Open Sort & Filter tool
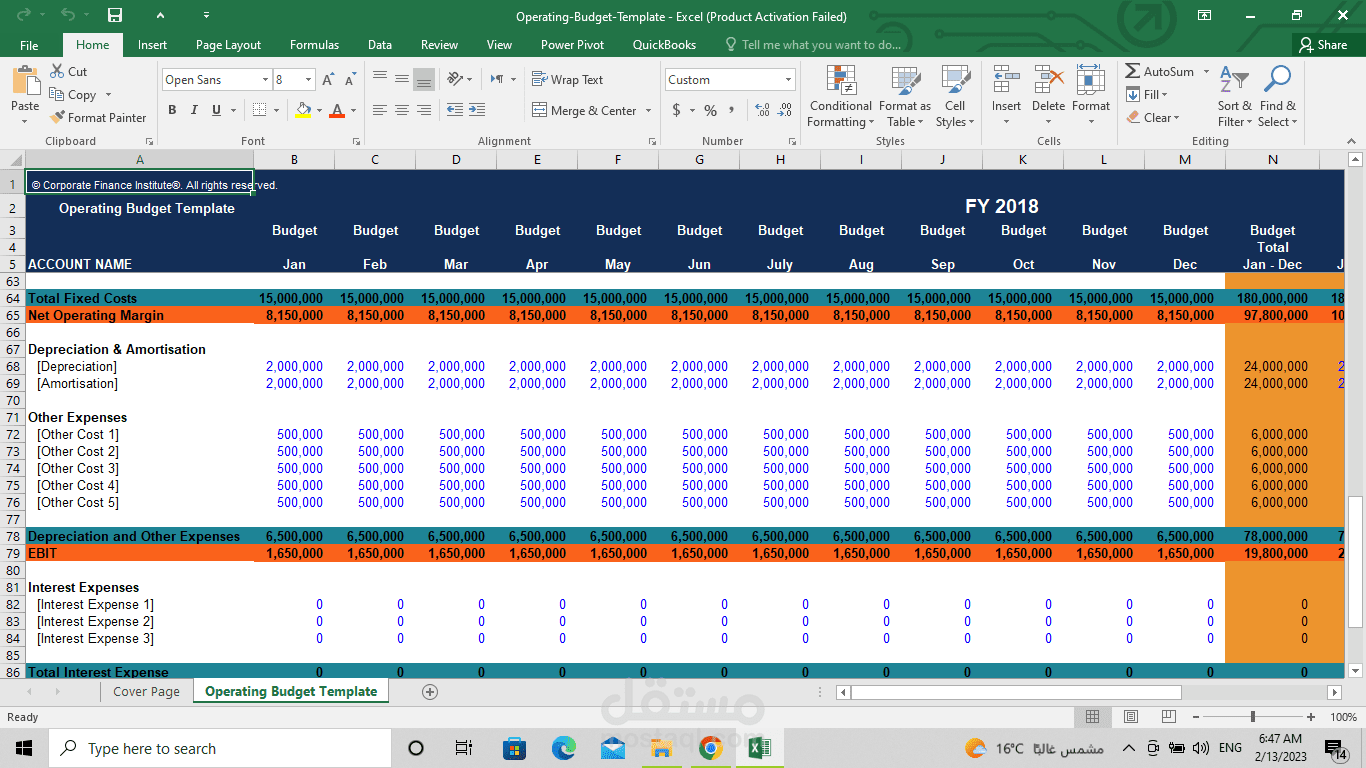 click(x=1234, y=97)
